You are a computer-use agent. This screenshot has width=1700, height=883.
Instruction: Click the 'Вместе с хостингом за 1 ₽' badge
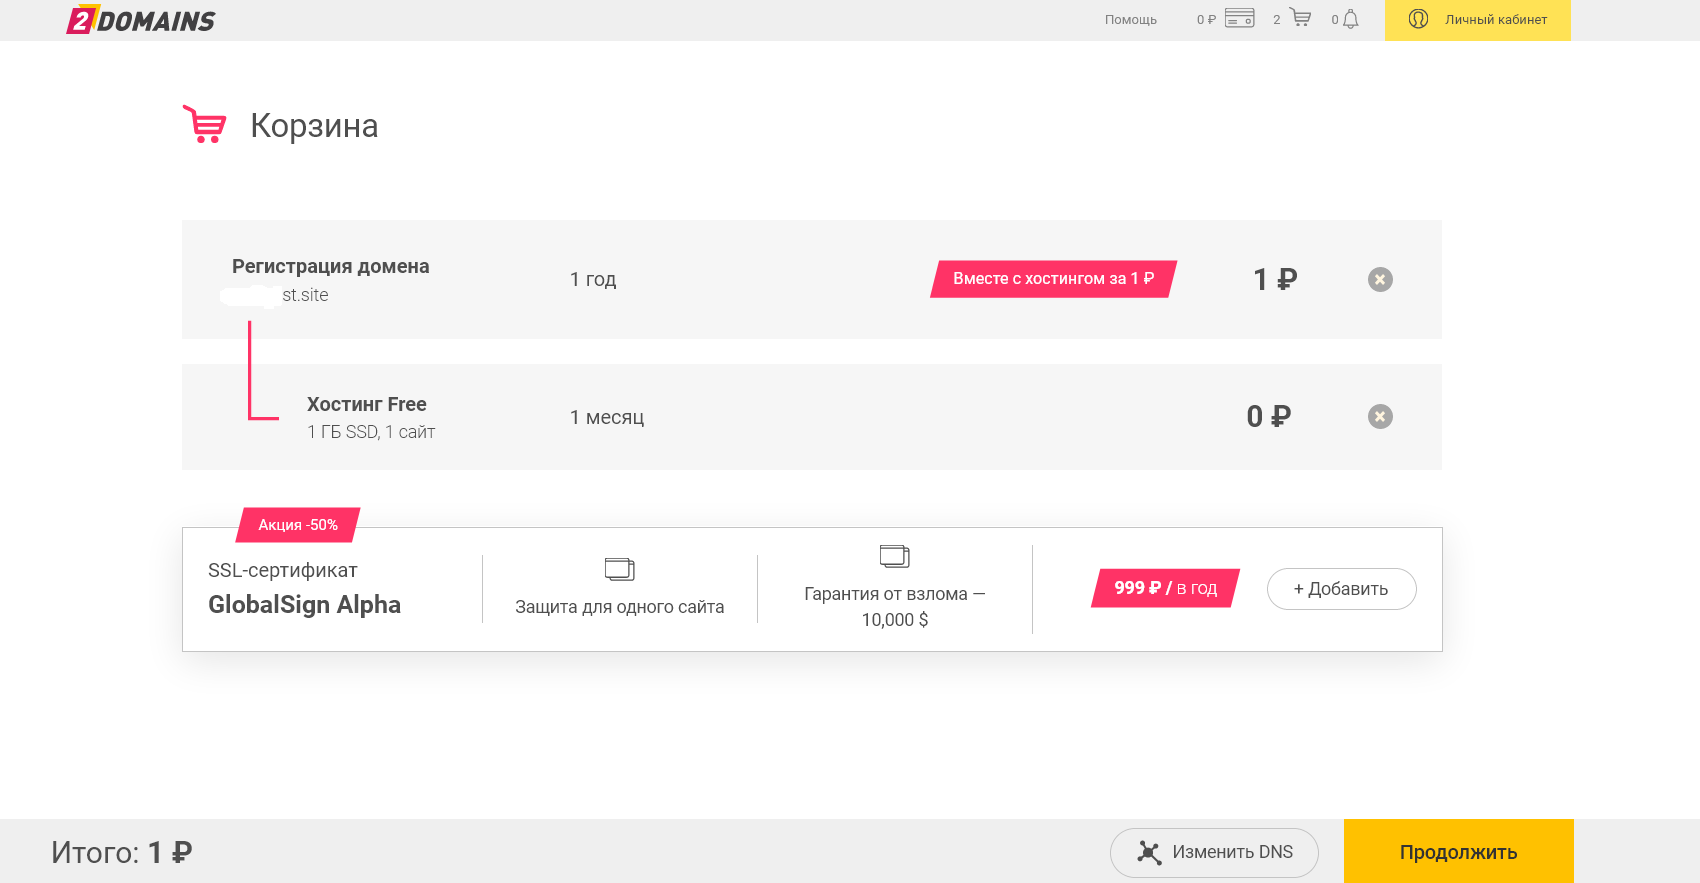coord(1053,279)
